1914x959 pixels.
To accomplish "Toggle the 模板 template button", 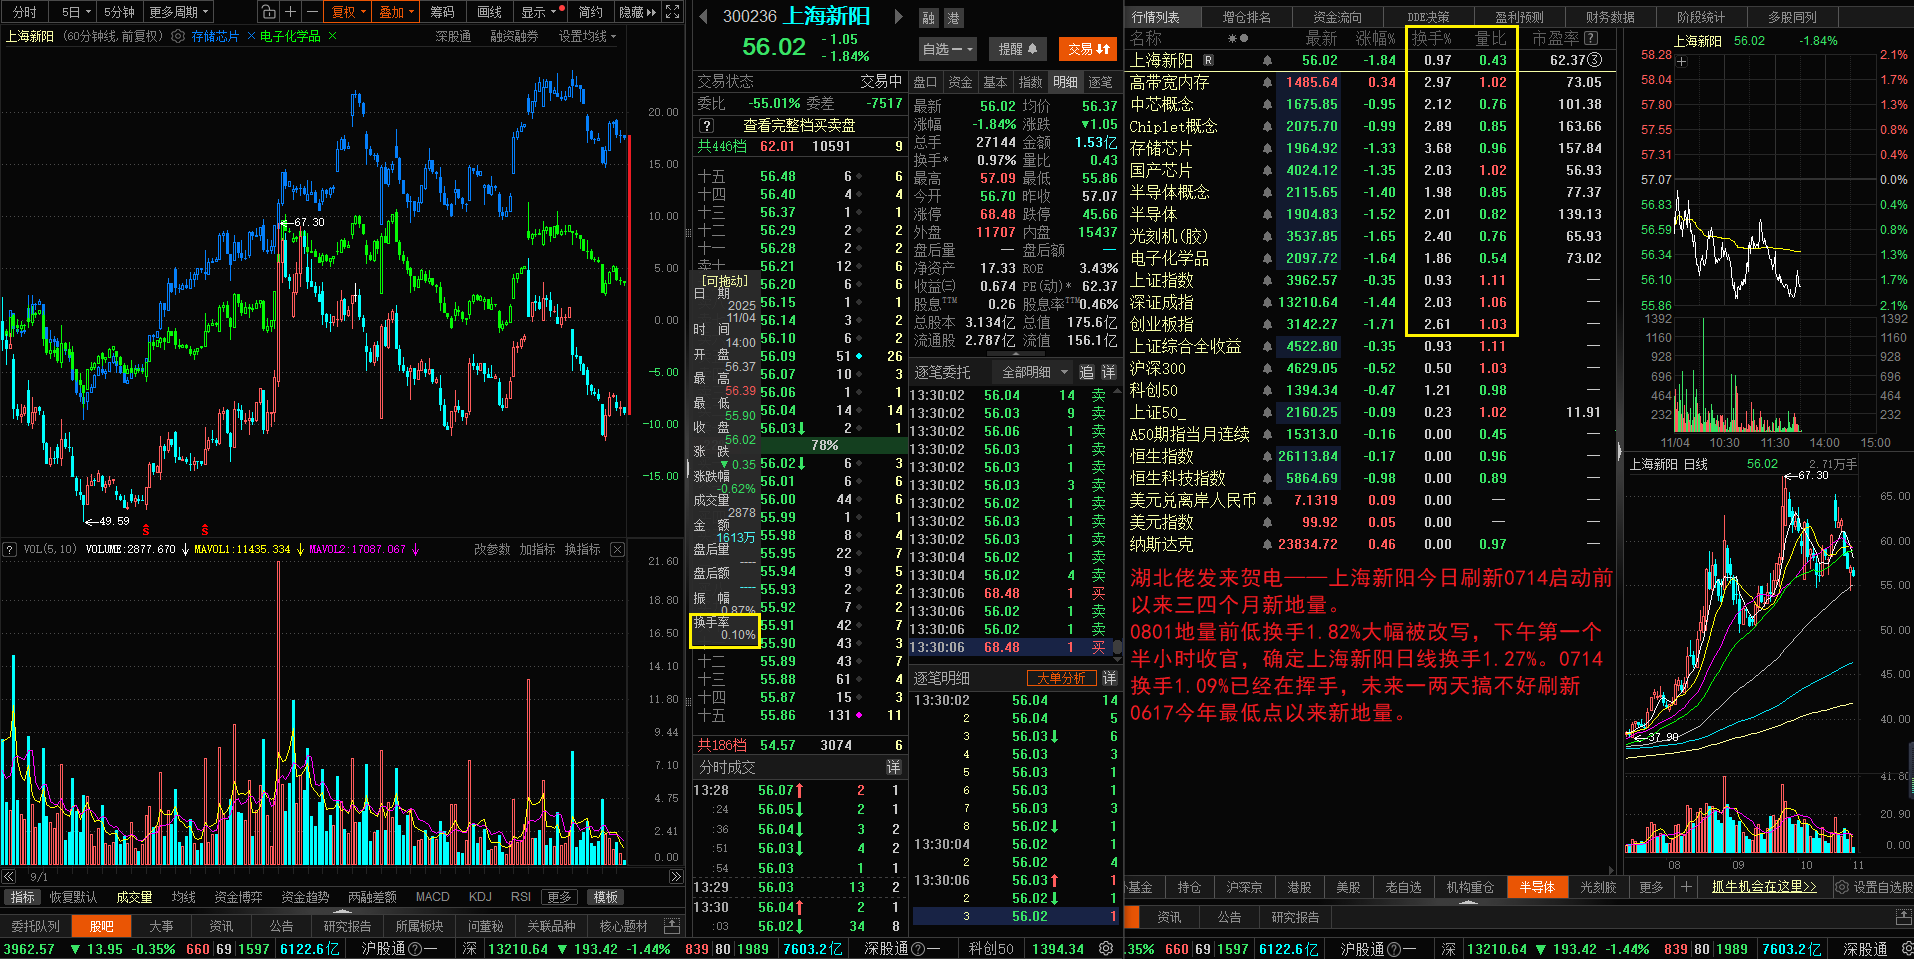I will 606,897.
